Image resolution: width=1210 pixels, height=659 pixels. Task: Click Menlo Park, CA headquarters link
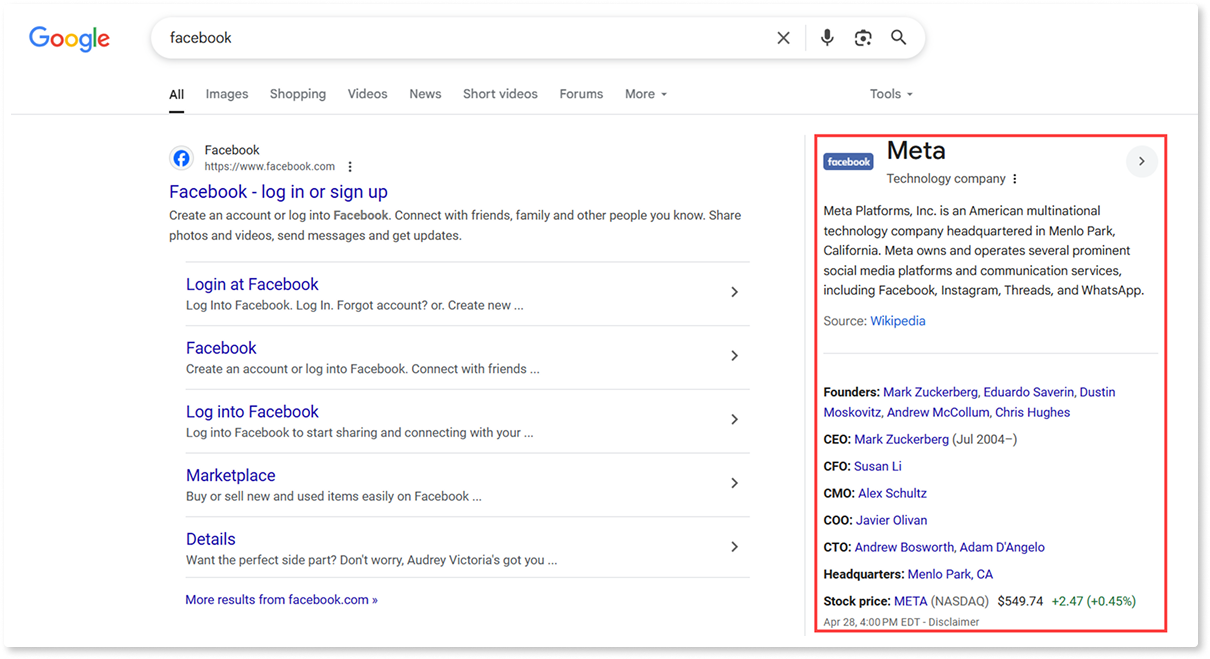click(x=950, y=574)
